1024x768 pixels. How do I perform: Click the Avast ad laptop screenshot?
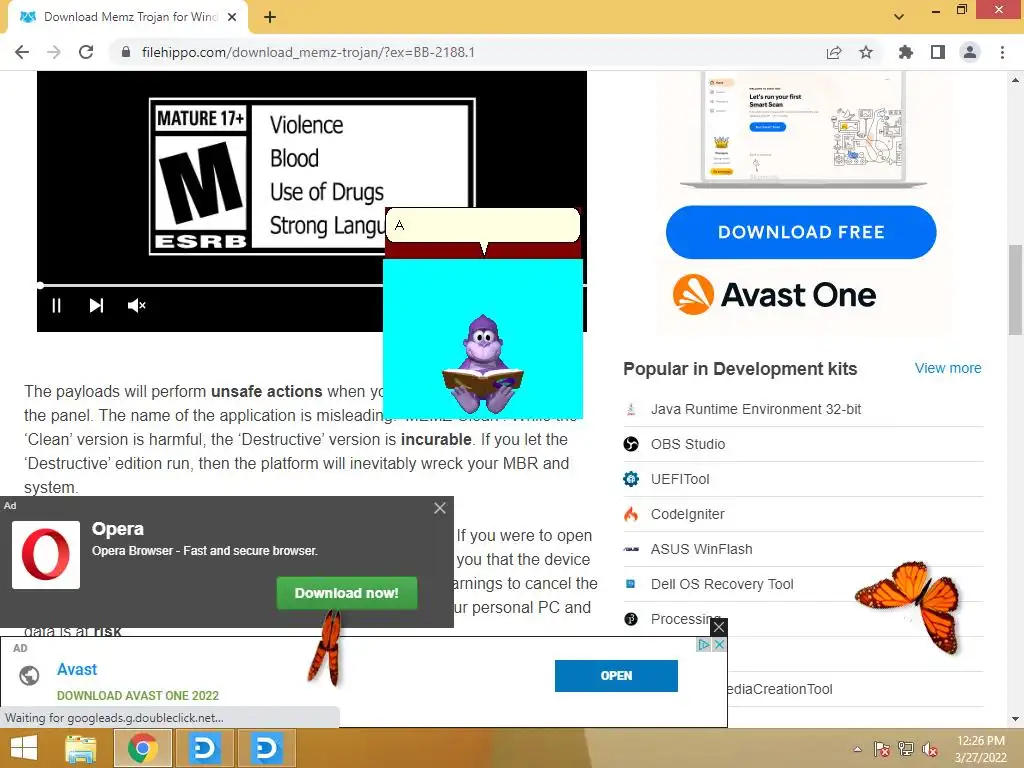803,128
